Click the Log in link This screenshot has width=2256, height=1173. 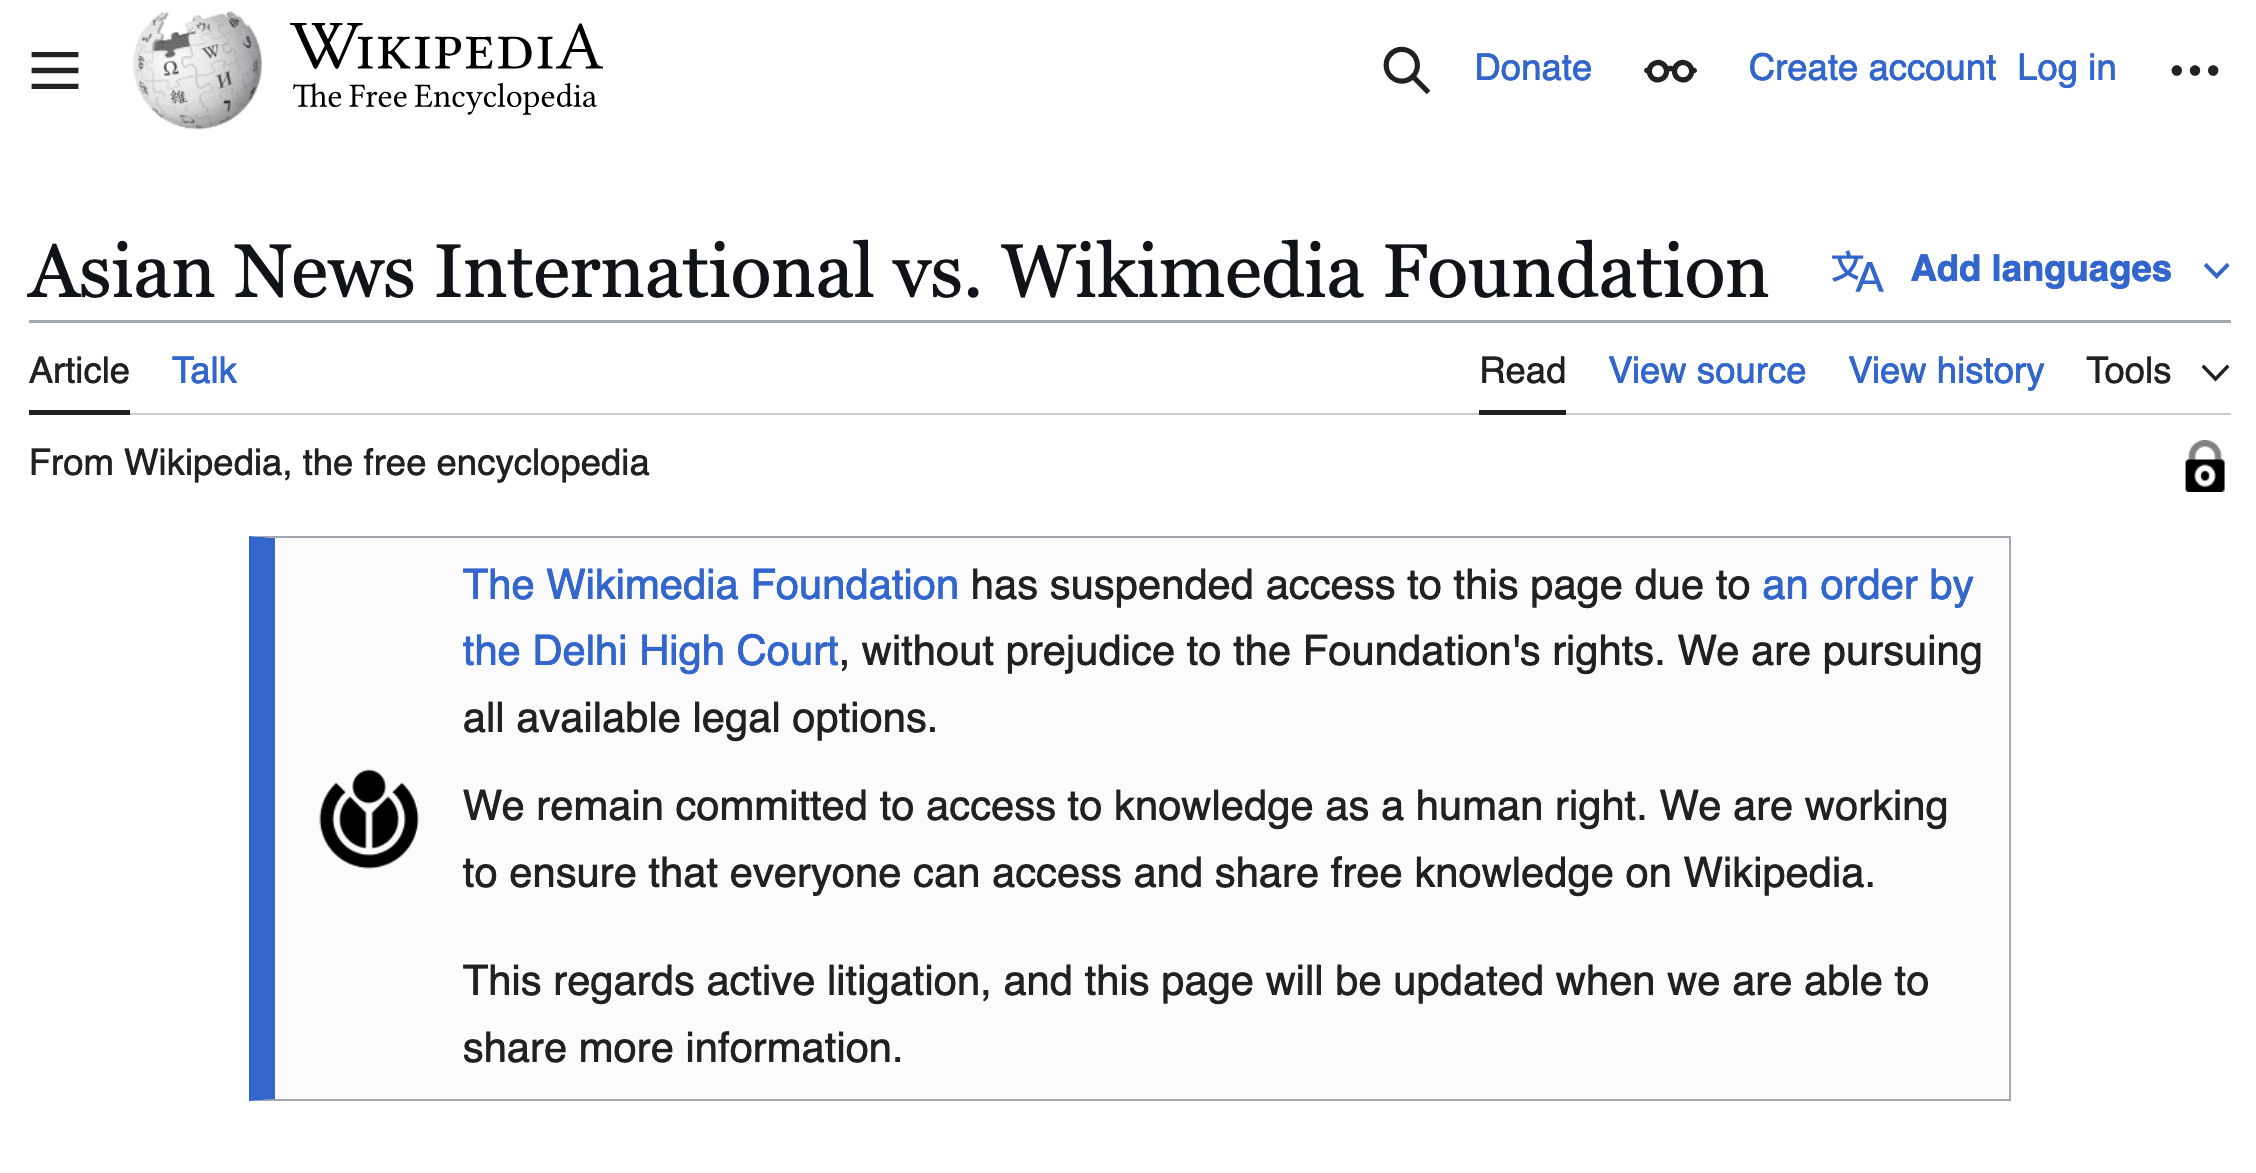[2066, 68]
